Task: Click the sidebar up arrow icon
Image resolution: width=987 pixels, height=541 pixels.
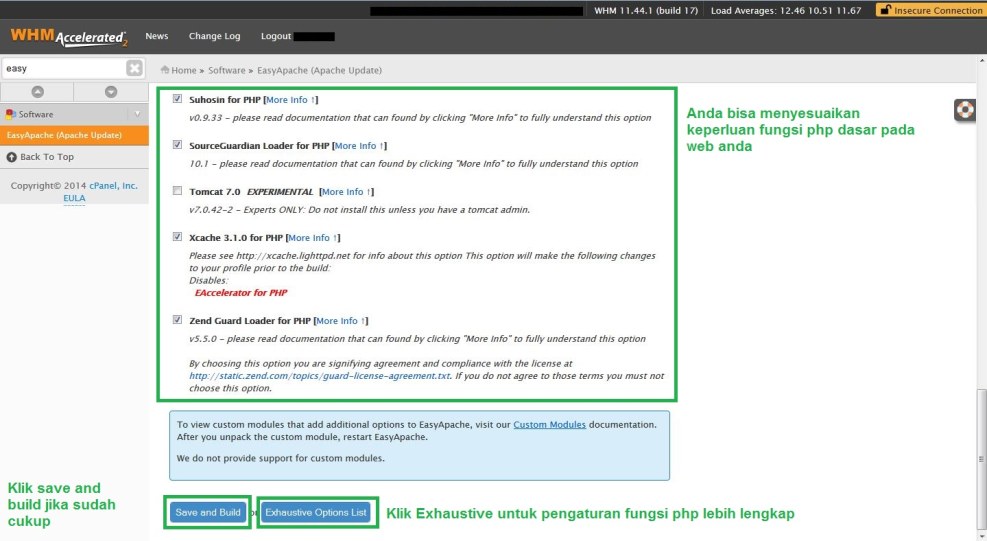Action: pos(38,92)
